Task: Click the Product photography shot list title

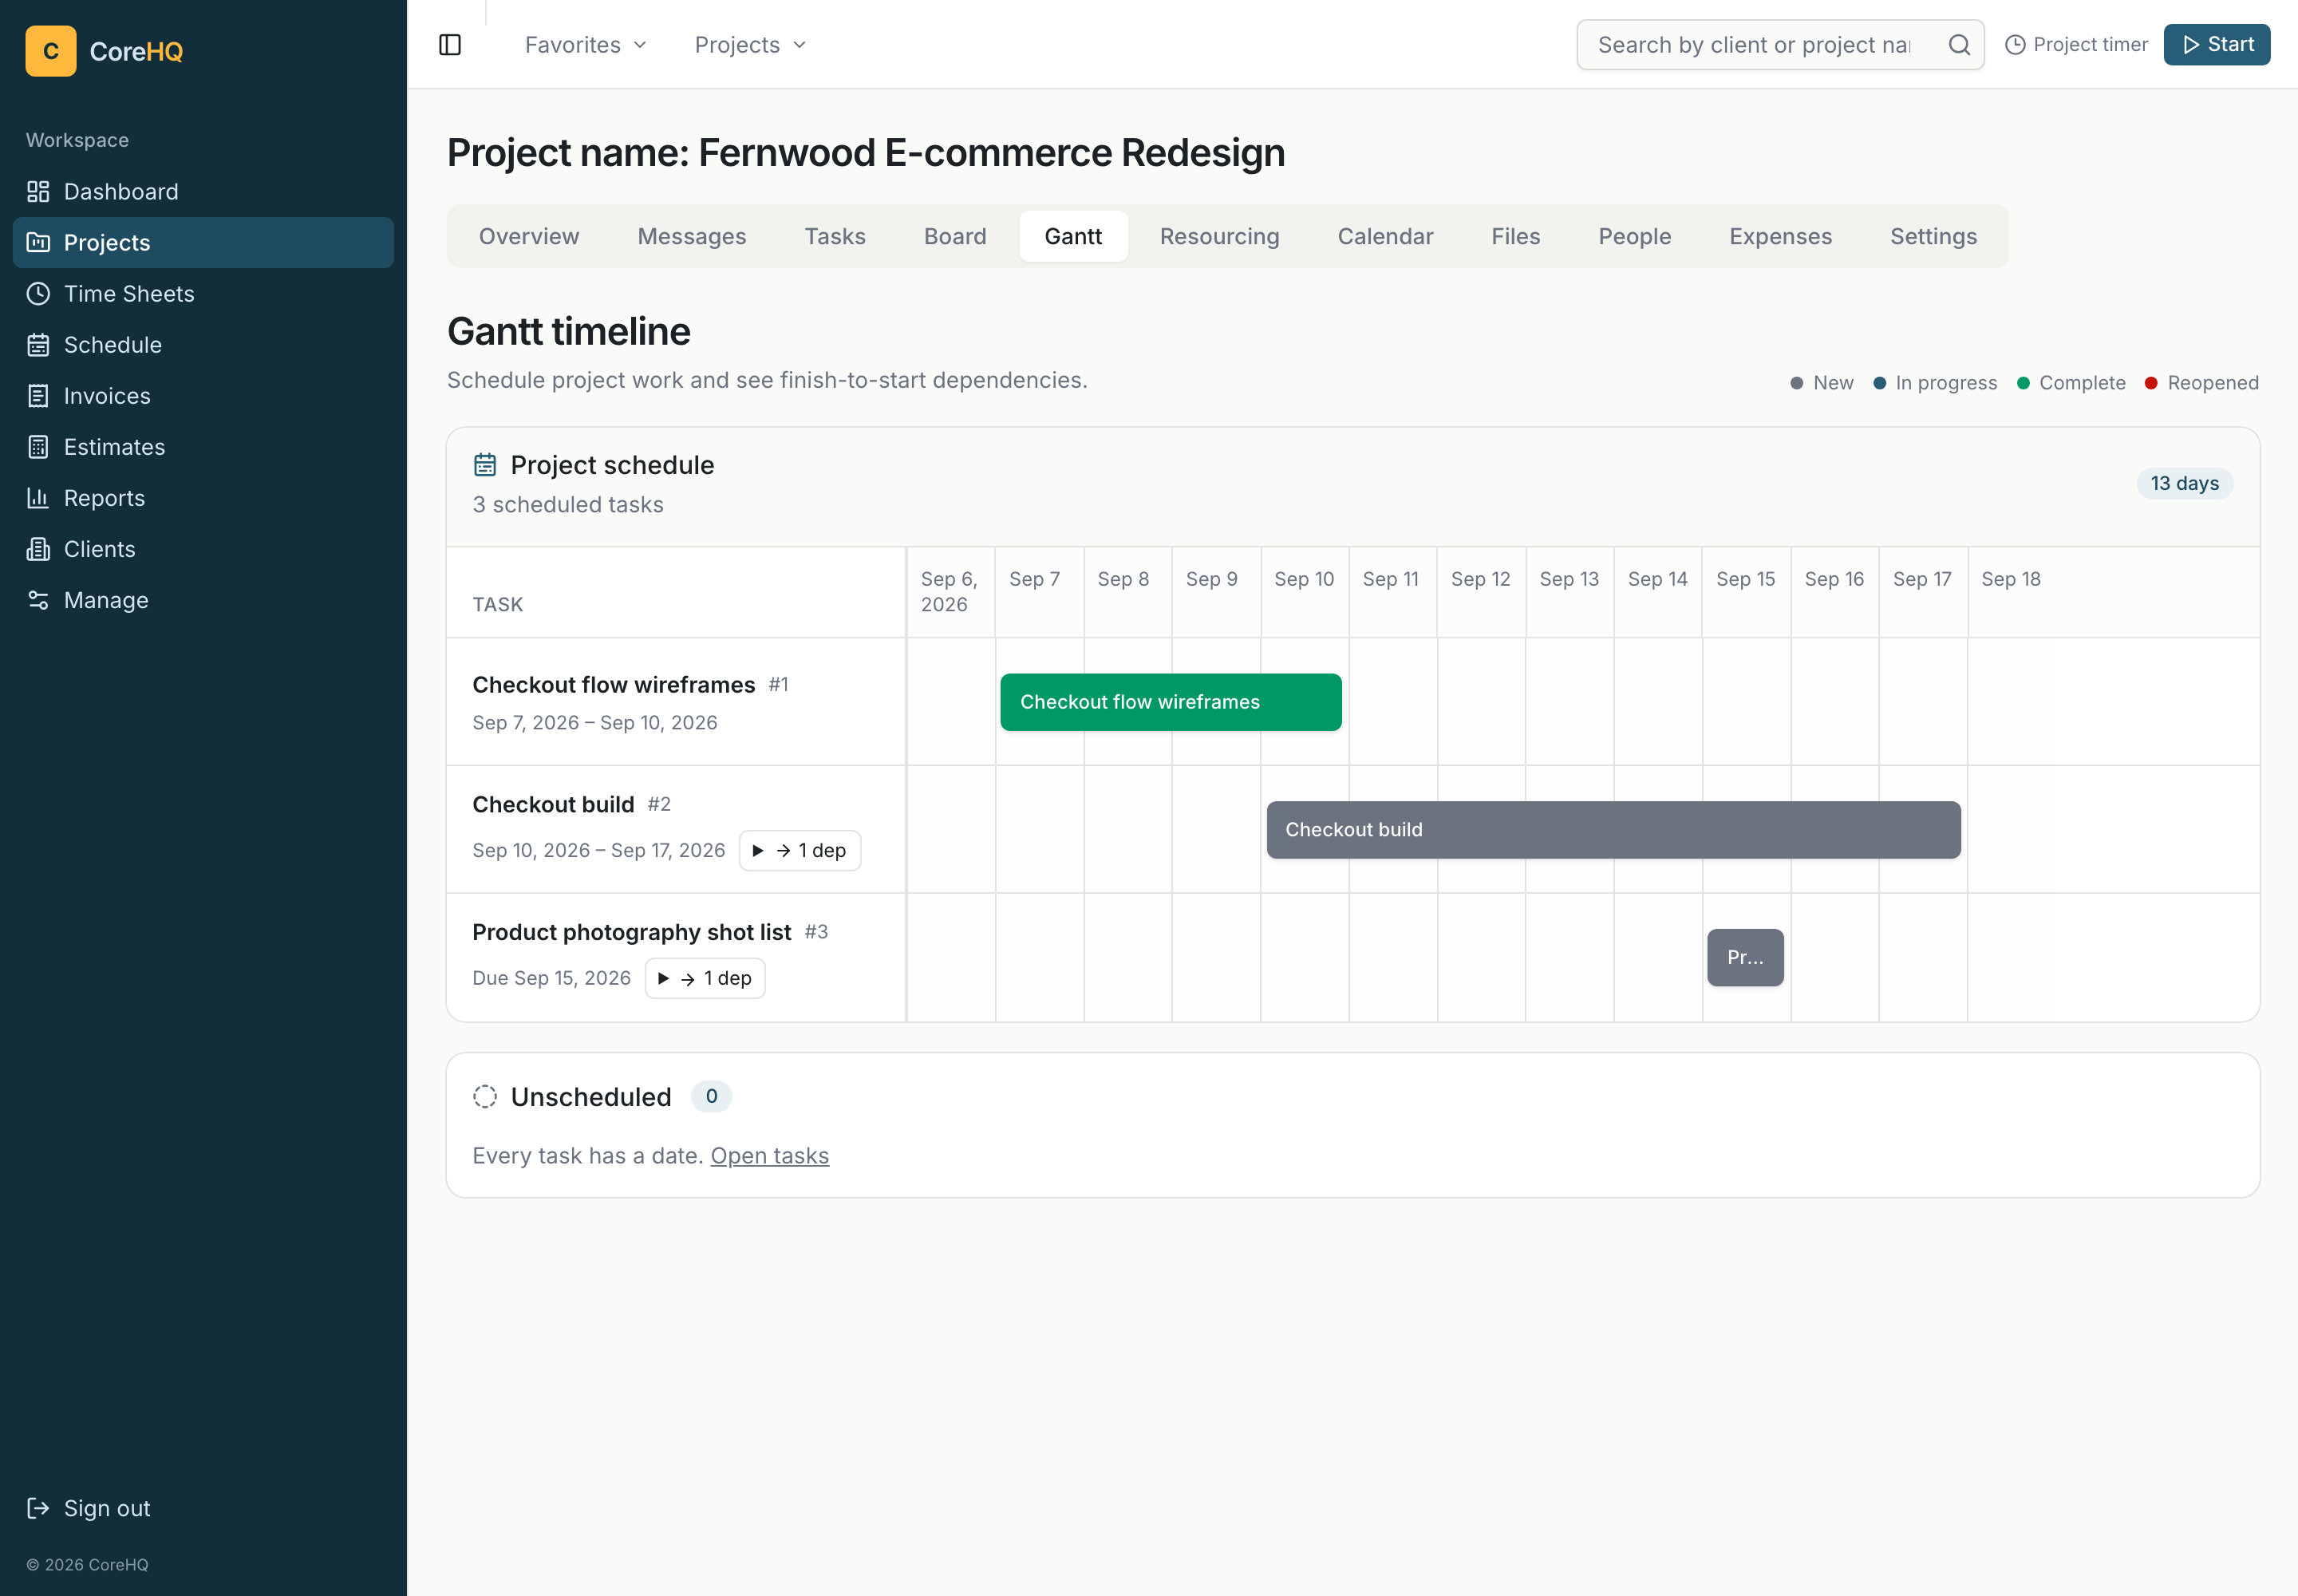Action: 631,932
